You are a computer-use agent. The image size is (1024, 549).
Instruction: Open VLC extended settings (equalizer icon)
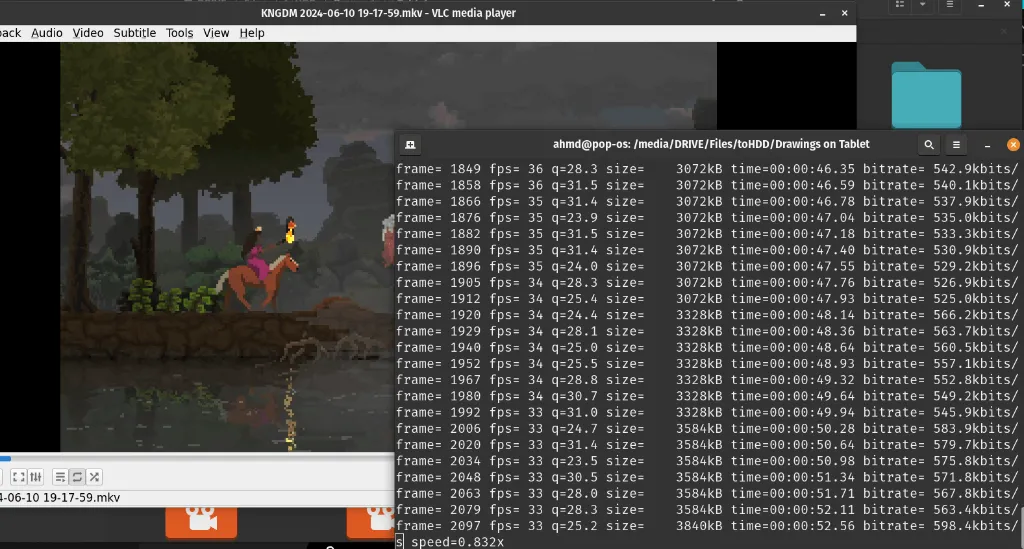click(x=36, y=477)
